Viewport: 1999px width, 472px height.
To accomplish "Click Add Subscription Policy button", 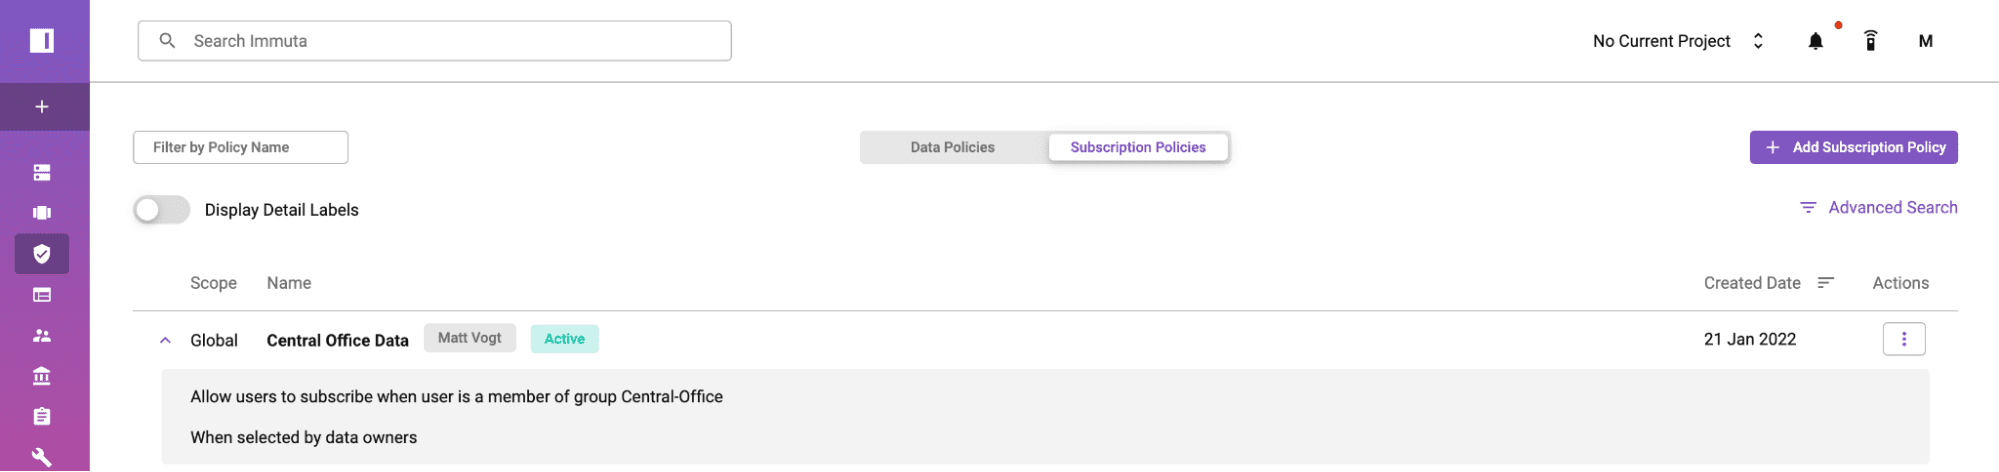I will click(1854, 147).
